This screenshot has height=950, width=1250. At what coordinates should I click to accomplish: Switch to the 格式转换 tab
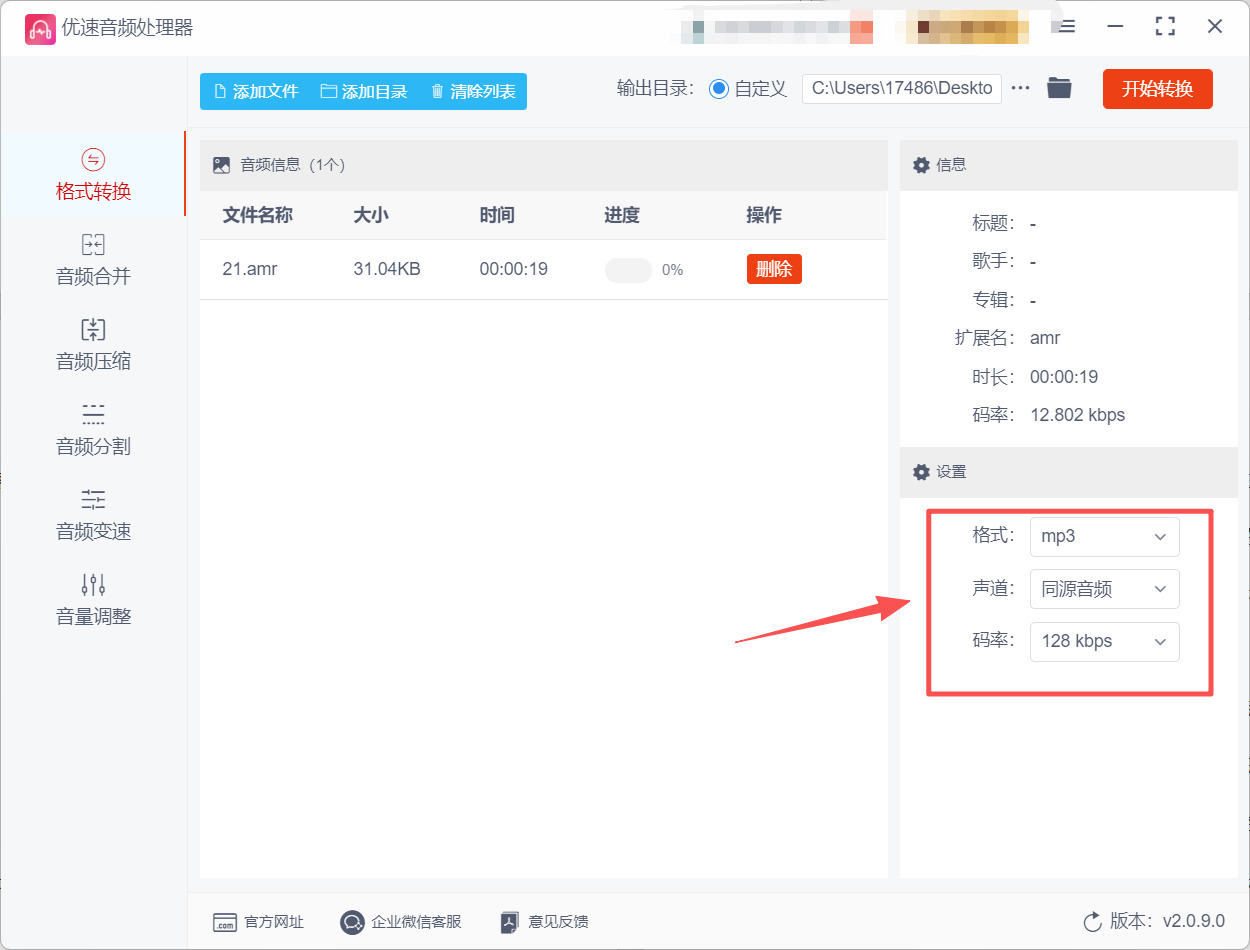coord(93,174)
